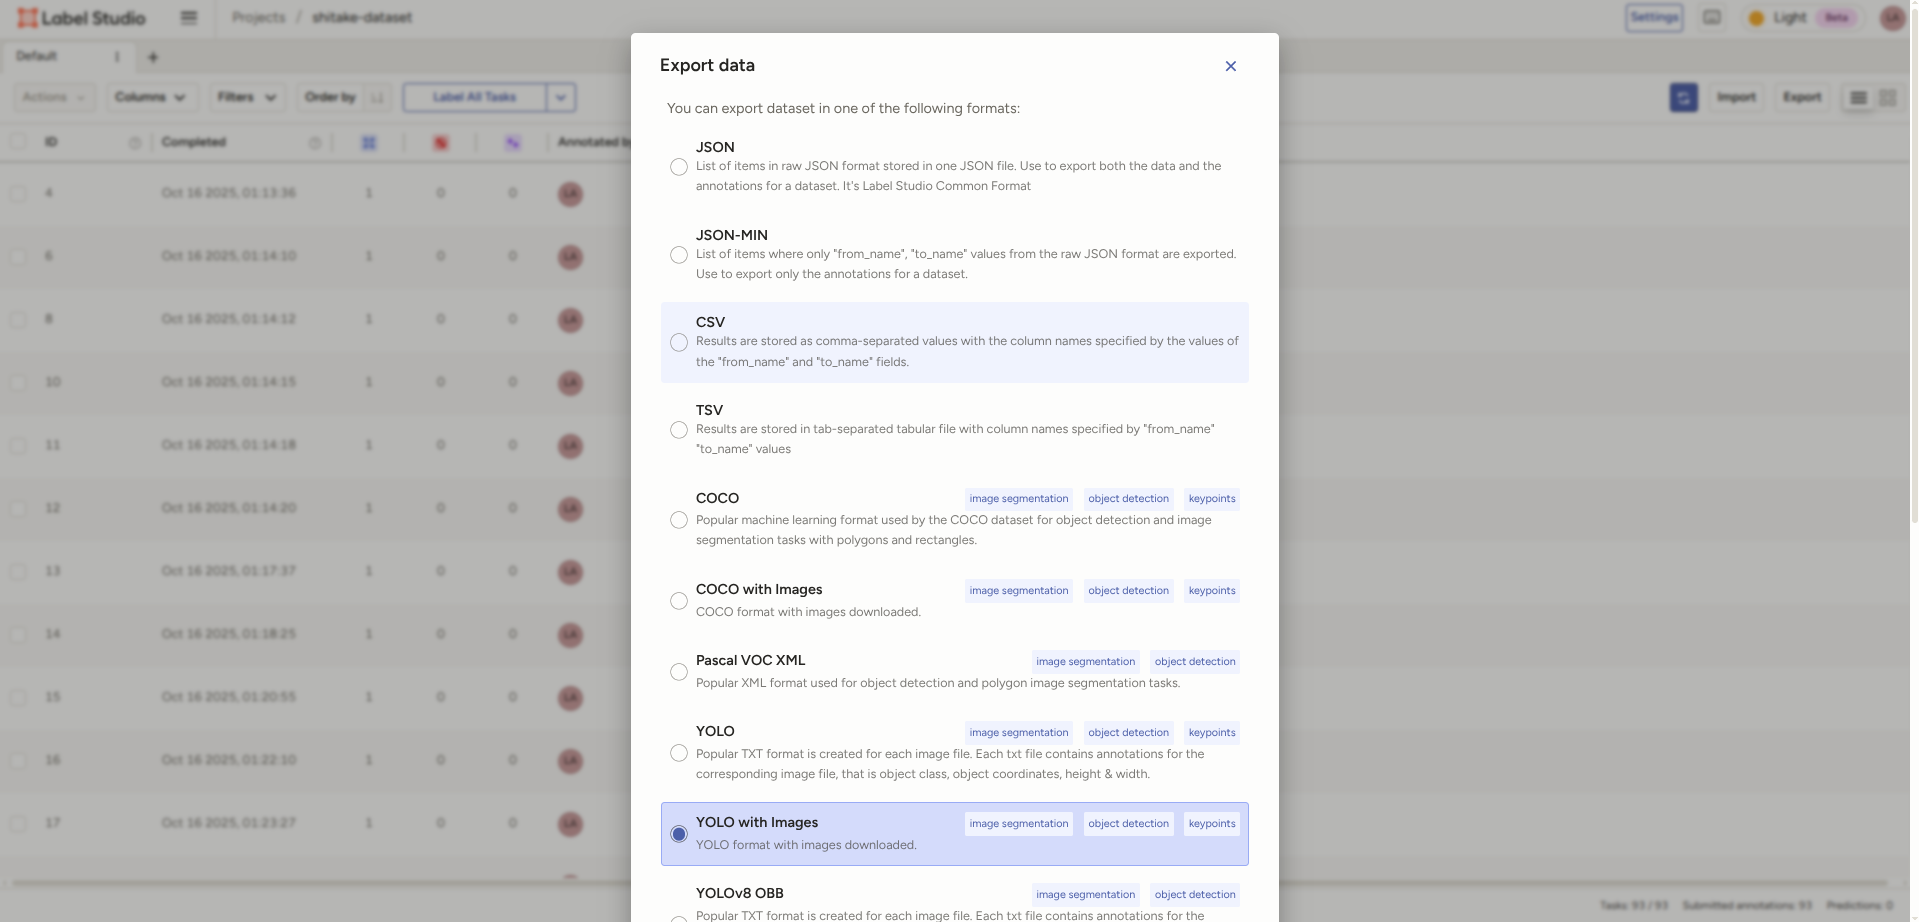The height and width of the screenshot is (922, 1919).
Task: Click the Export button in the toolbar
Action: (x=1802, y=97)
